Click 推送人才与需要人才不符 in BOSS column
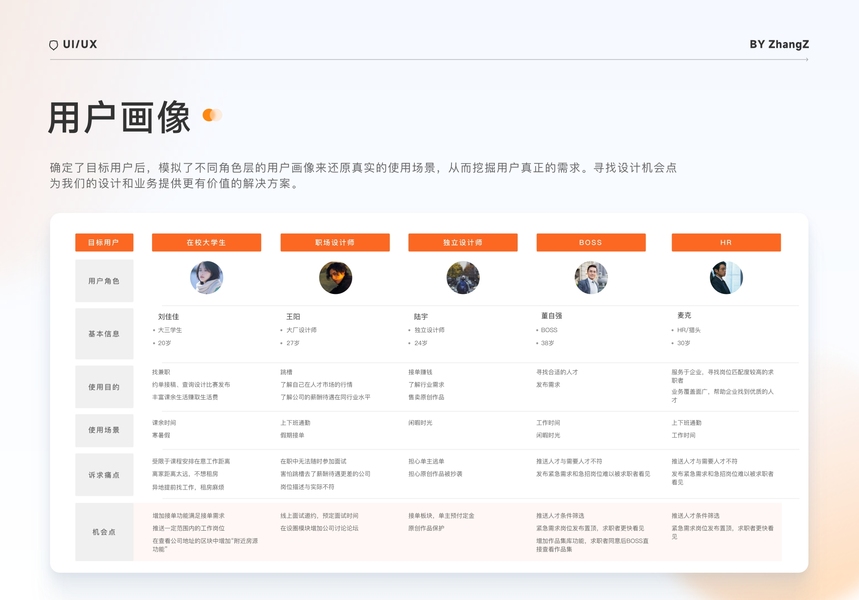 pyautogui.click(x=569, y=461)
